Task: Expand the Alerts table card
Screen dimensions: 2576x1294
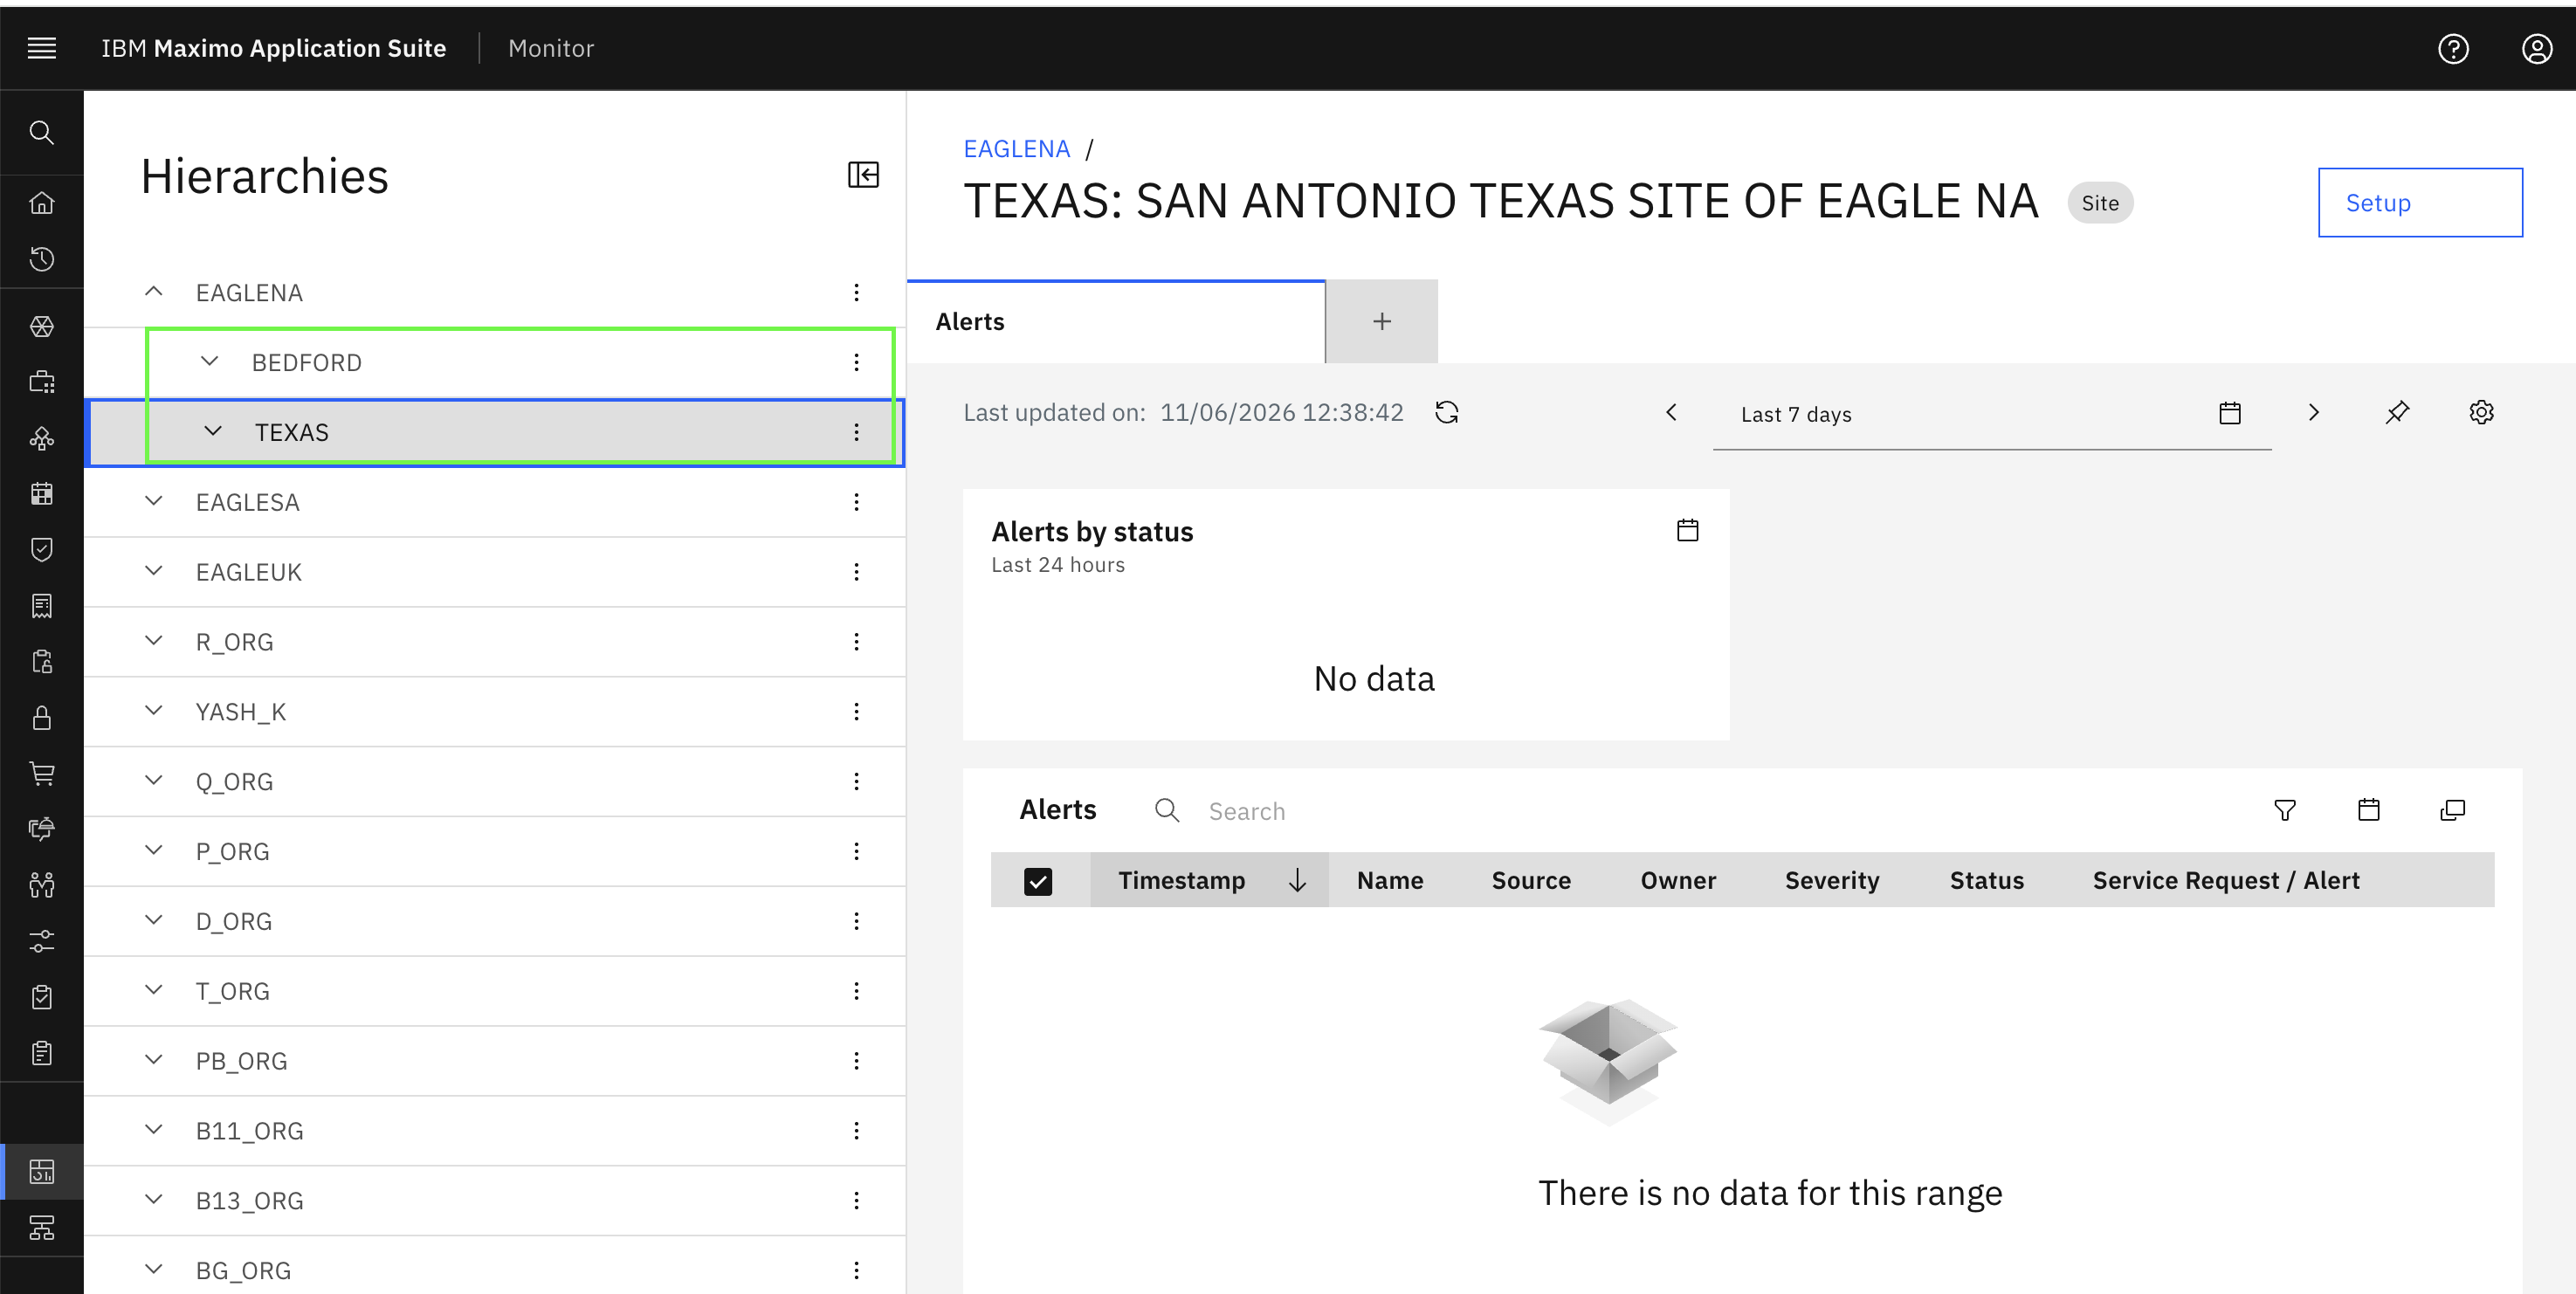Action: click(2453, 810)
